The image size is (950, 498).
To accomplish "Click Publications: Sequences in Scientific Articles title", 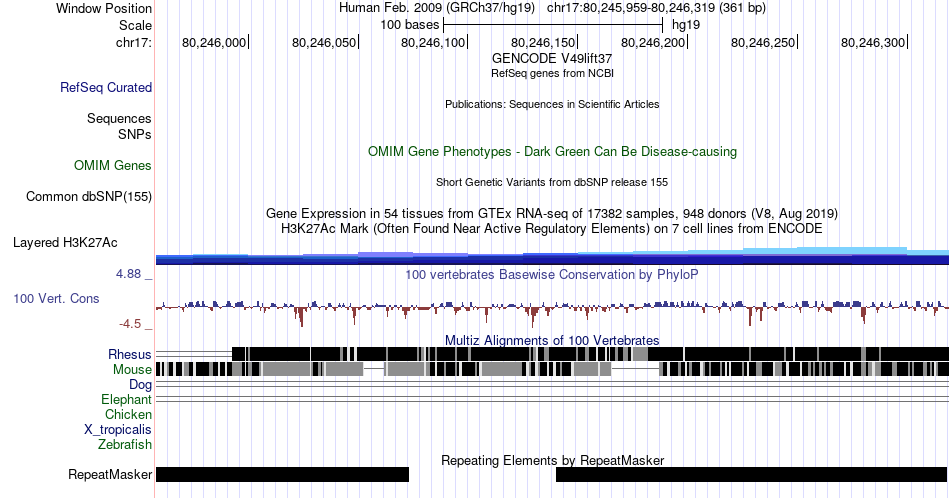I will 552,104.
